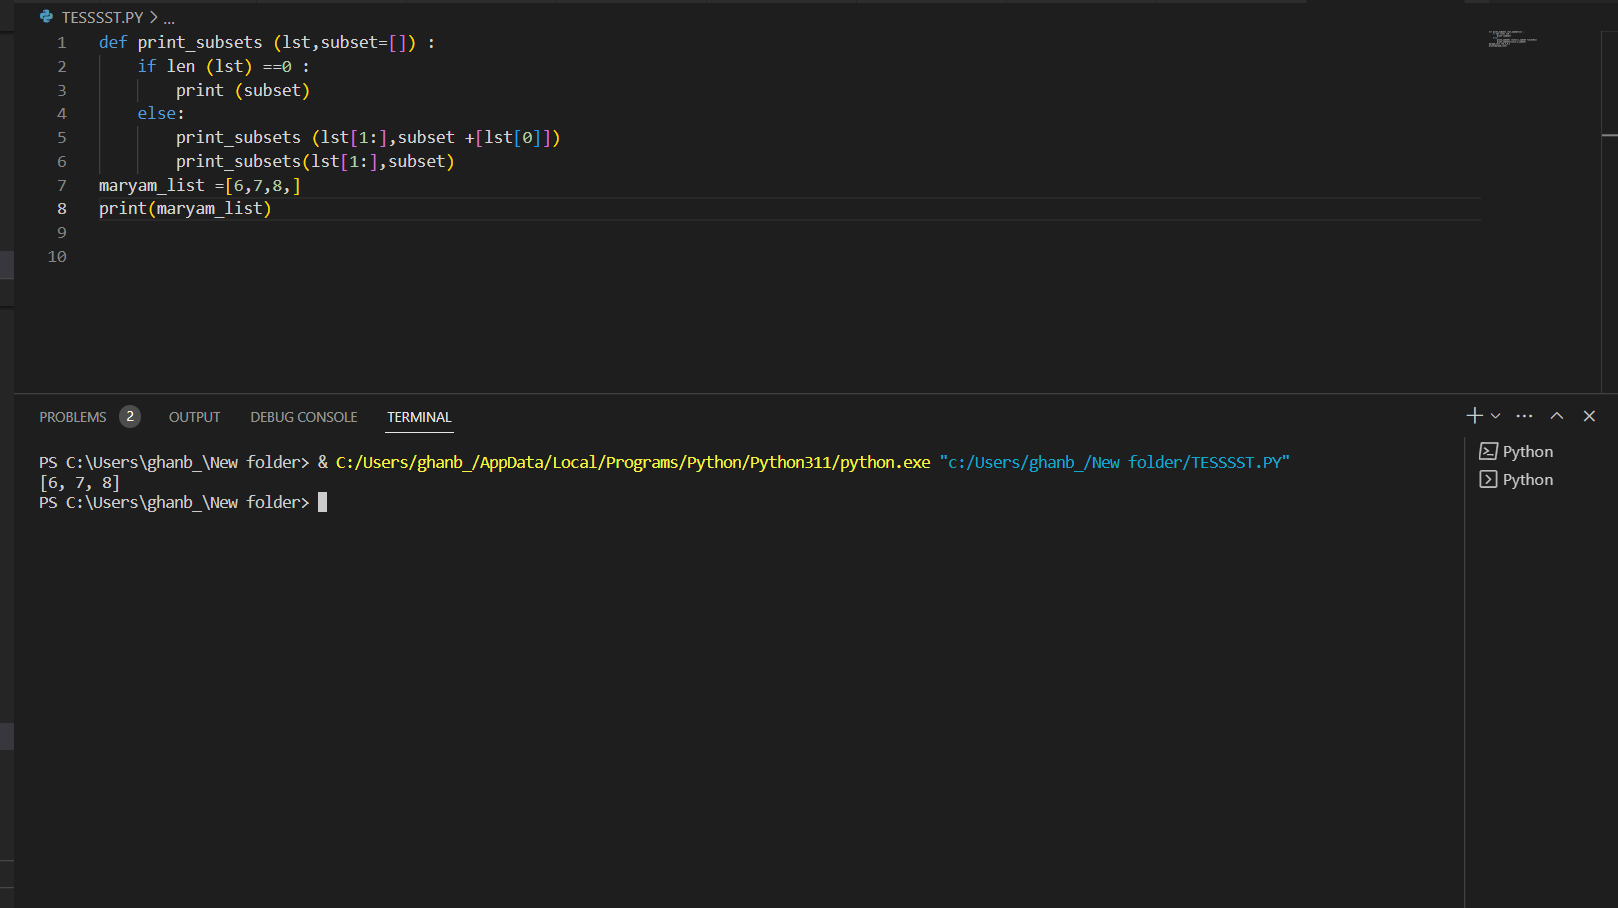Close the terminal panel with X

click(1589, 416)
